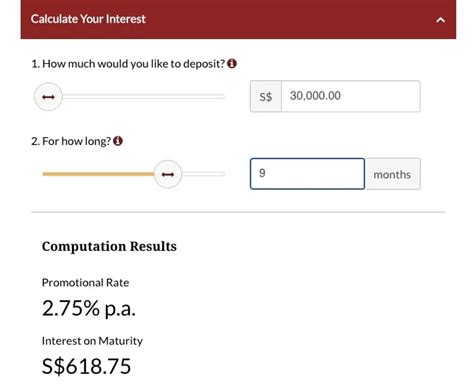Click the duration slider handle
This screenshot has height=388, width=474.
pyautogui.click(x=168, y=174)
